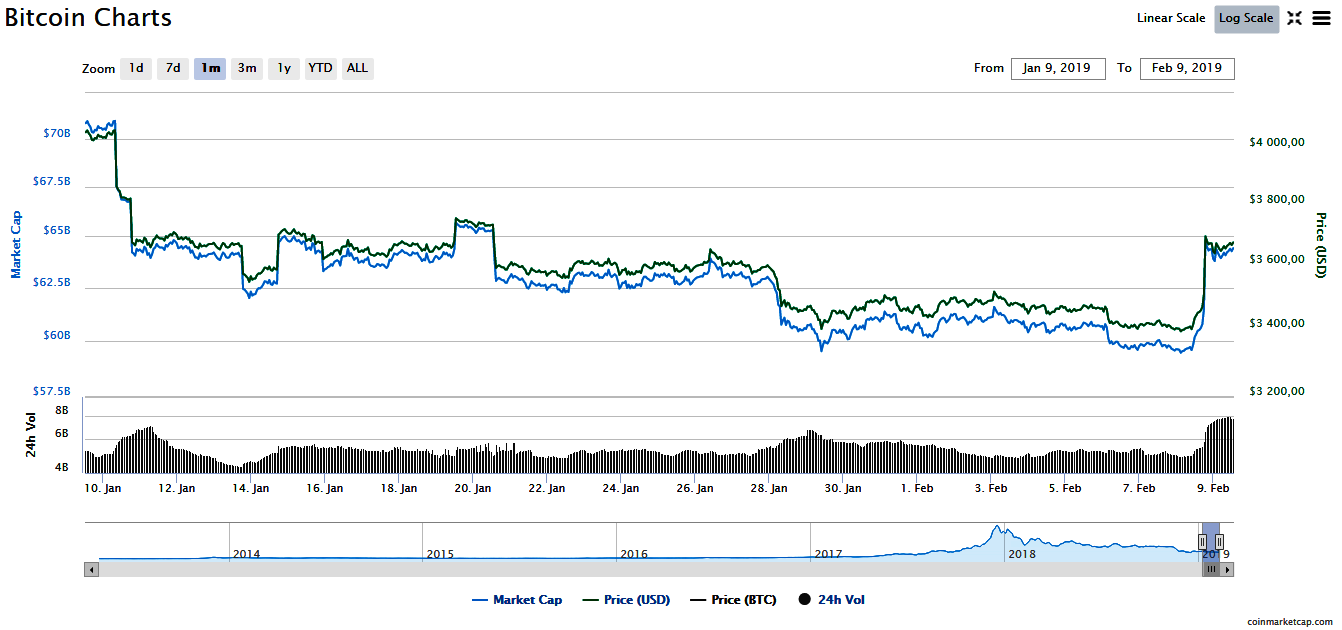
Task: Click the navigator scrollbar left arrow
Action: (x=91, y=569)
